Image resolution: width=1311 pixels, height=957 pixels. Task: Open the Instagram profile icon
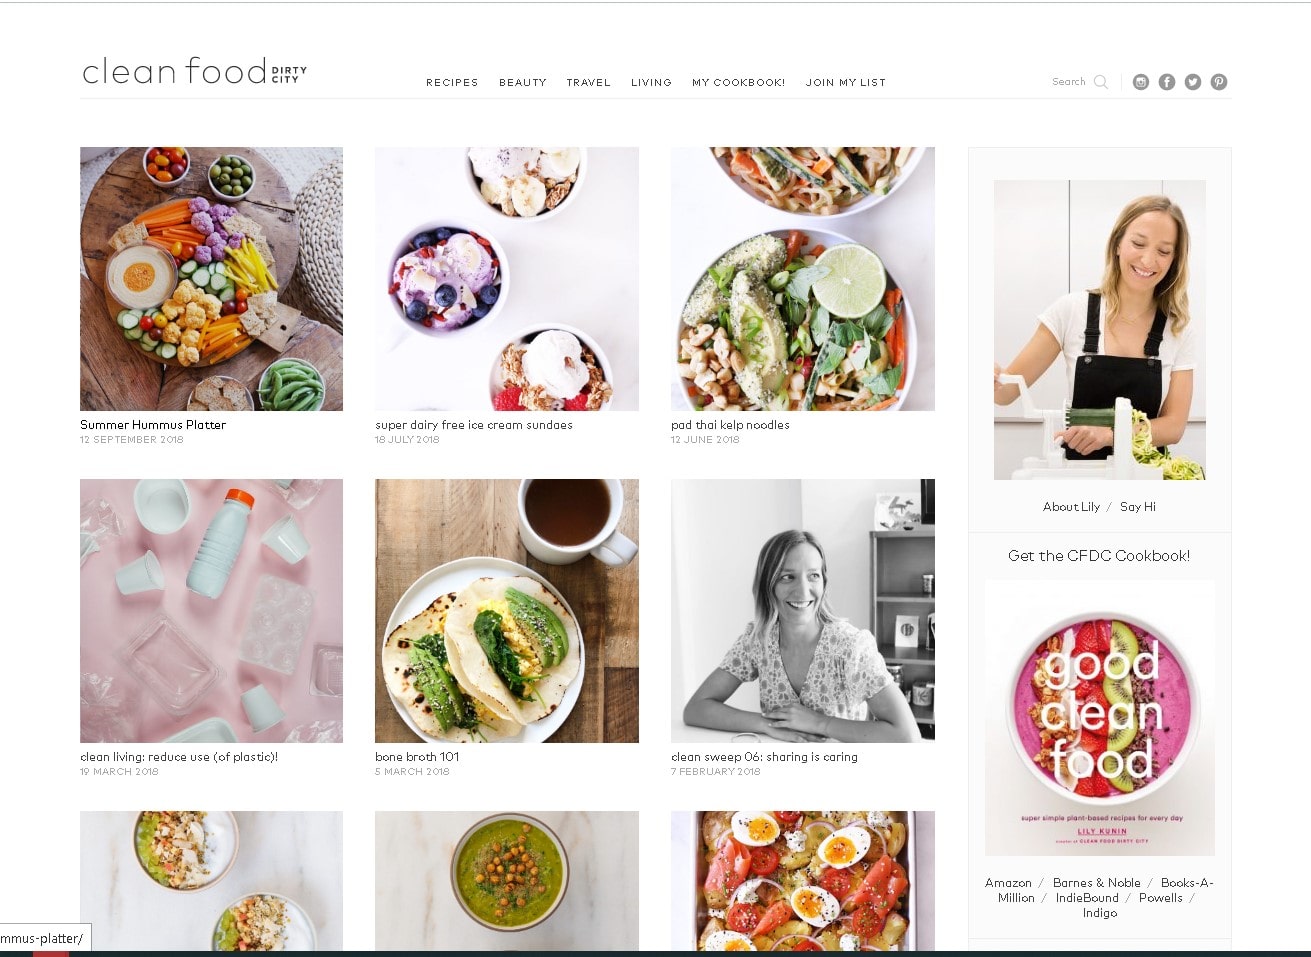coord(1141,82)
